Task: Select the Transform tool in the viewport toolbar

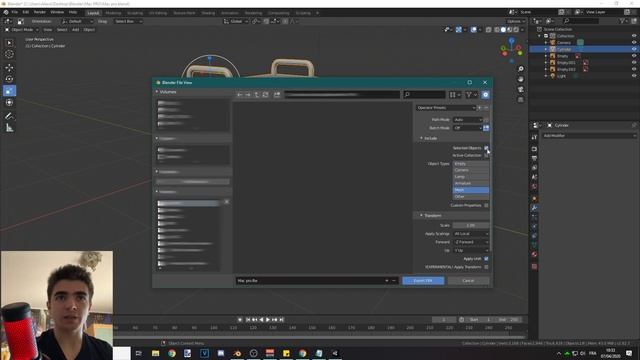Action: click(9, 102)
